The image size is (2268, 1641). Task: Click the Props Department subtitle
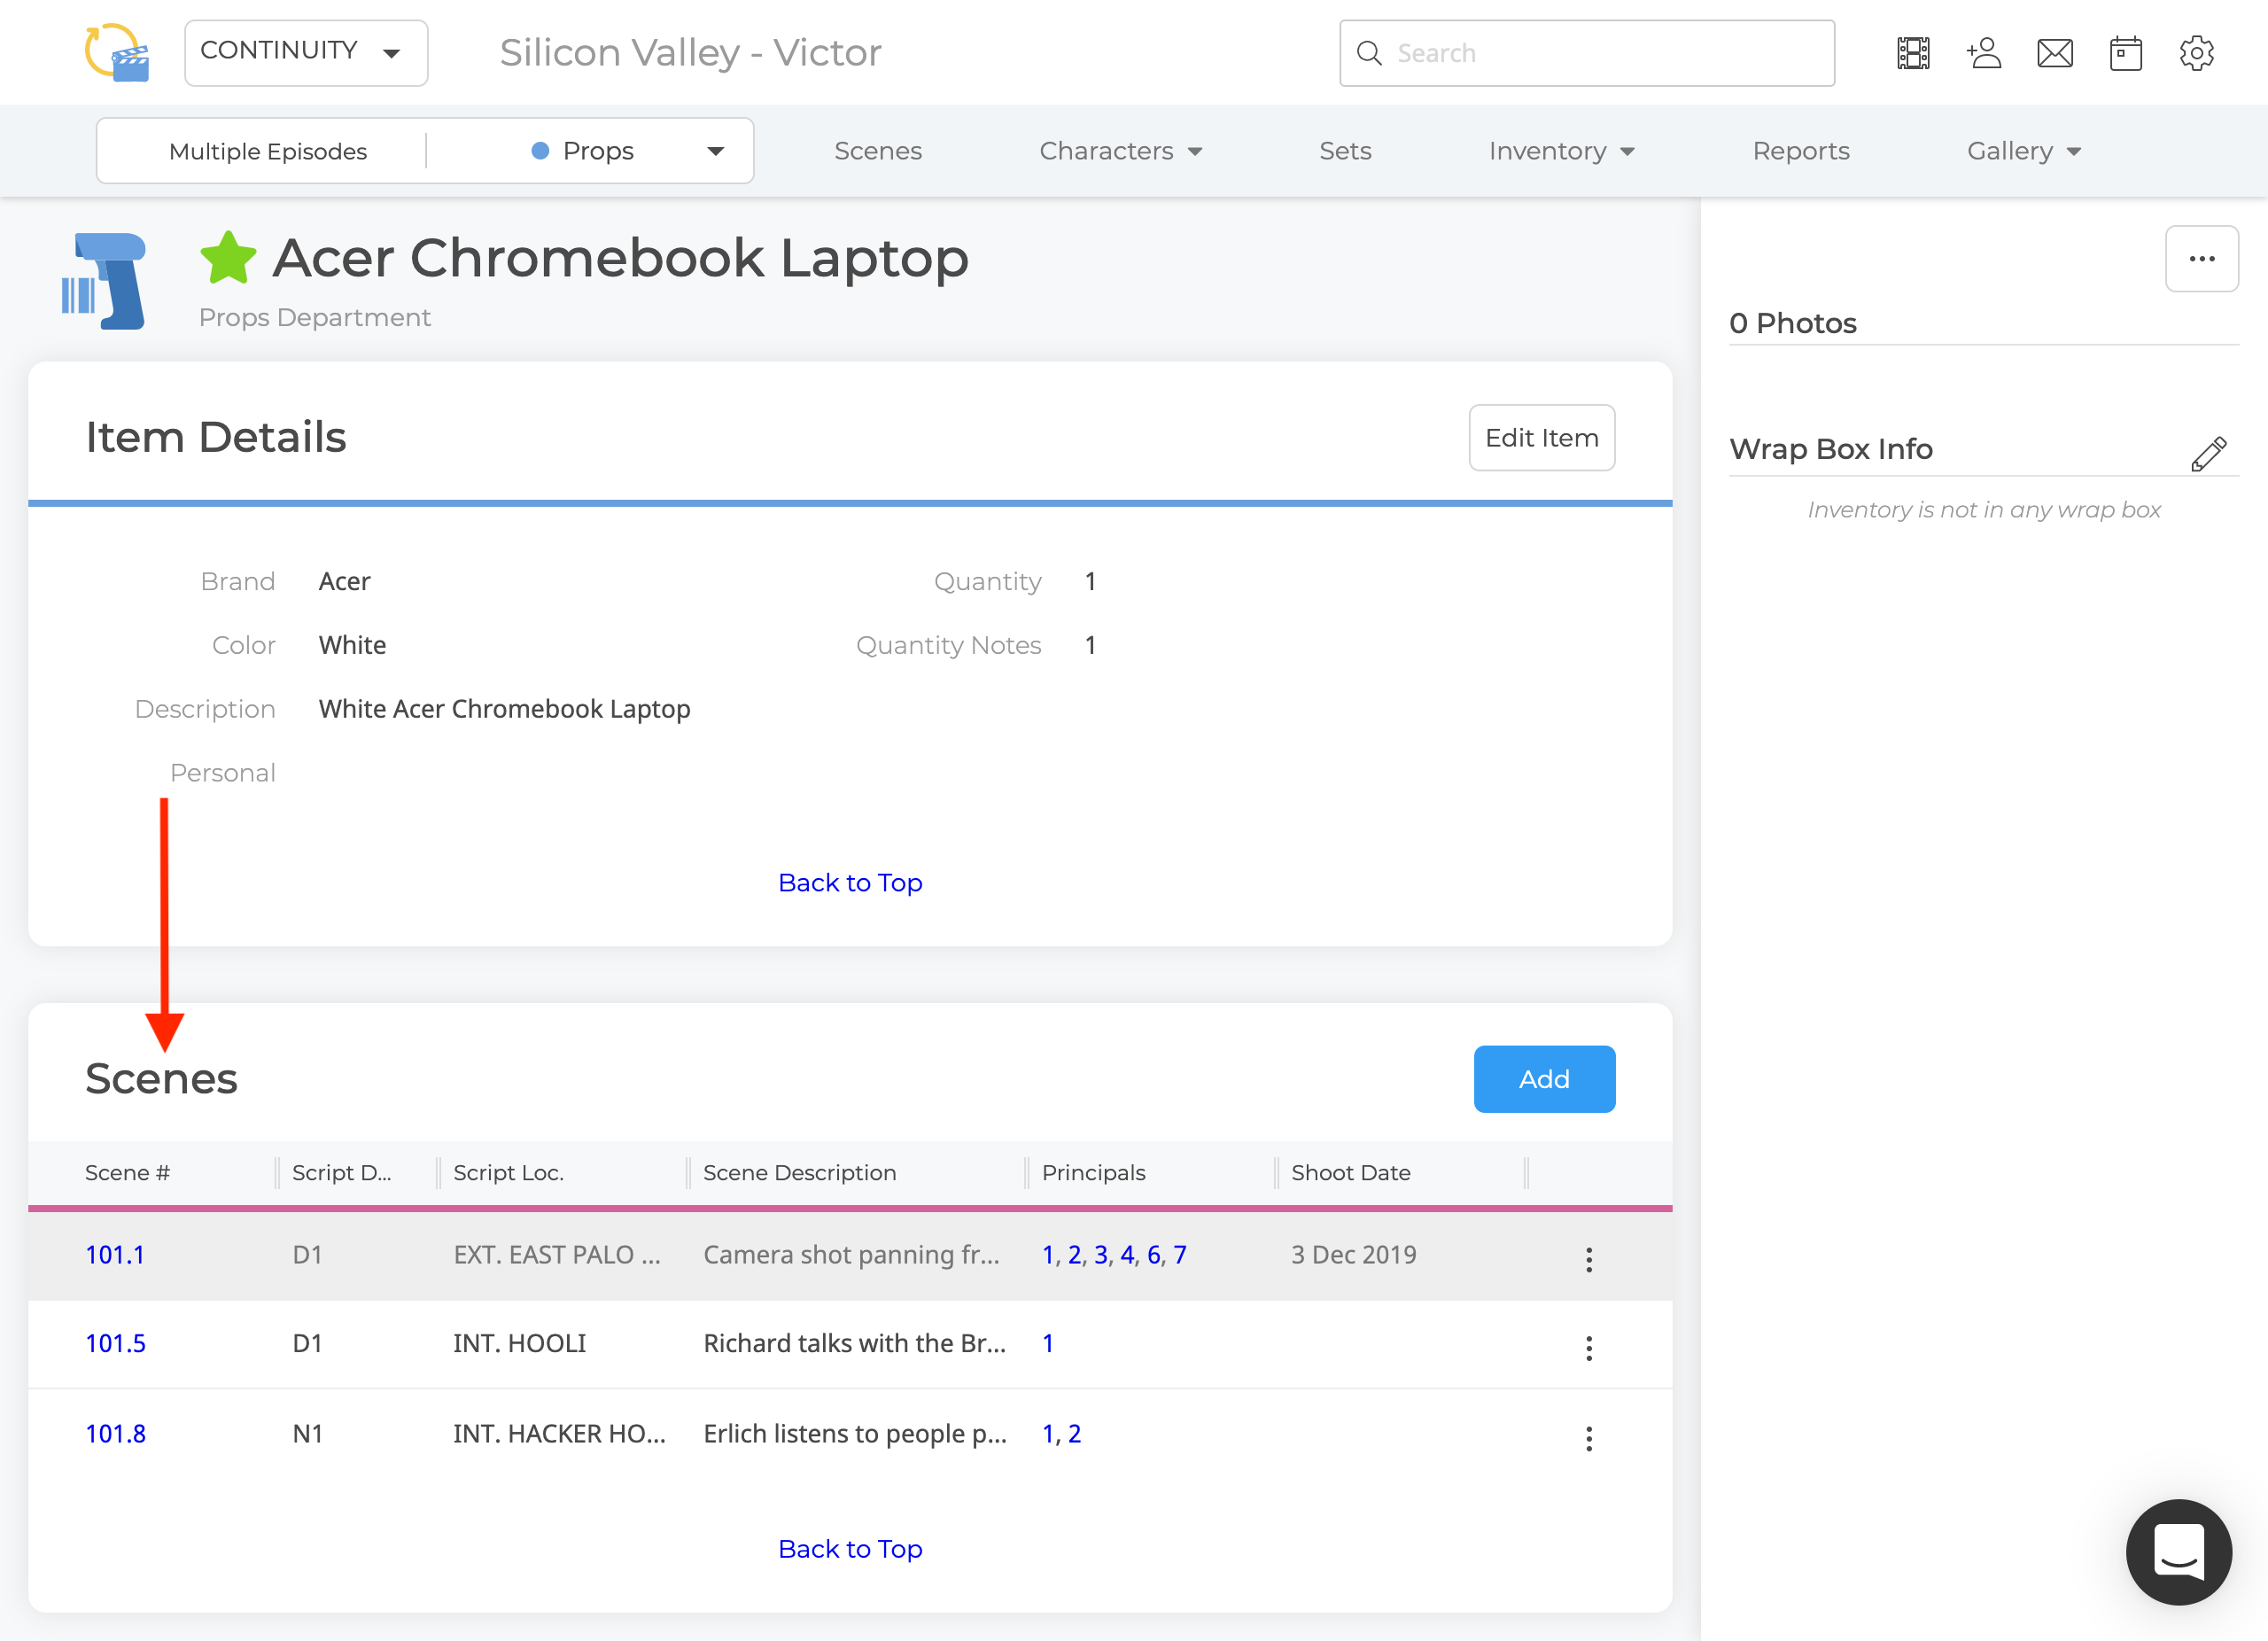click(x=314, y=317)
